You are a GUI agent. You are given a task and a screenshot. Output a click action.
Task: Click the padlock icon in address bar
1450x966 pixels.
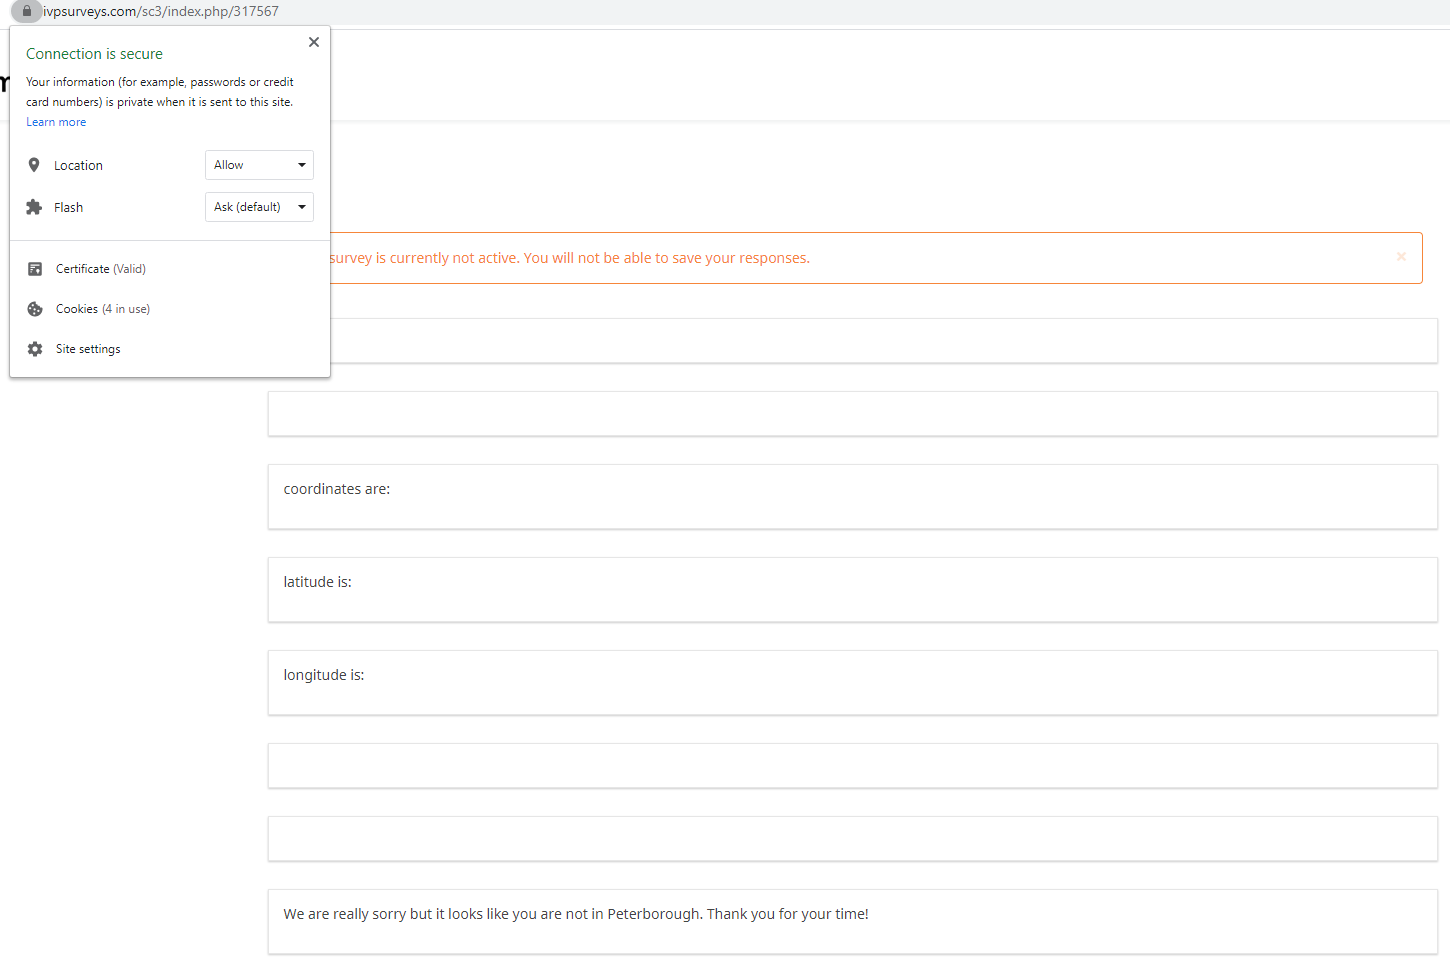(x=27, y=11)
